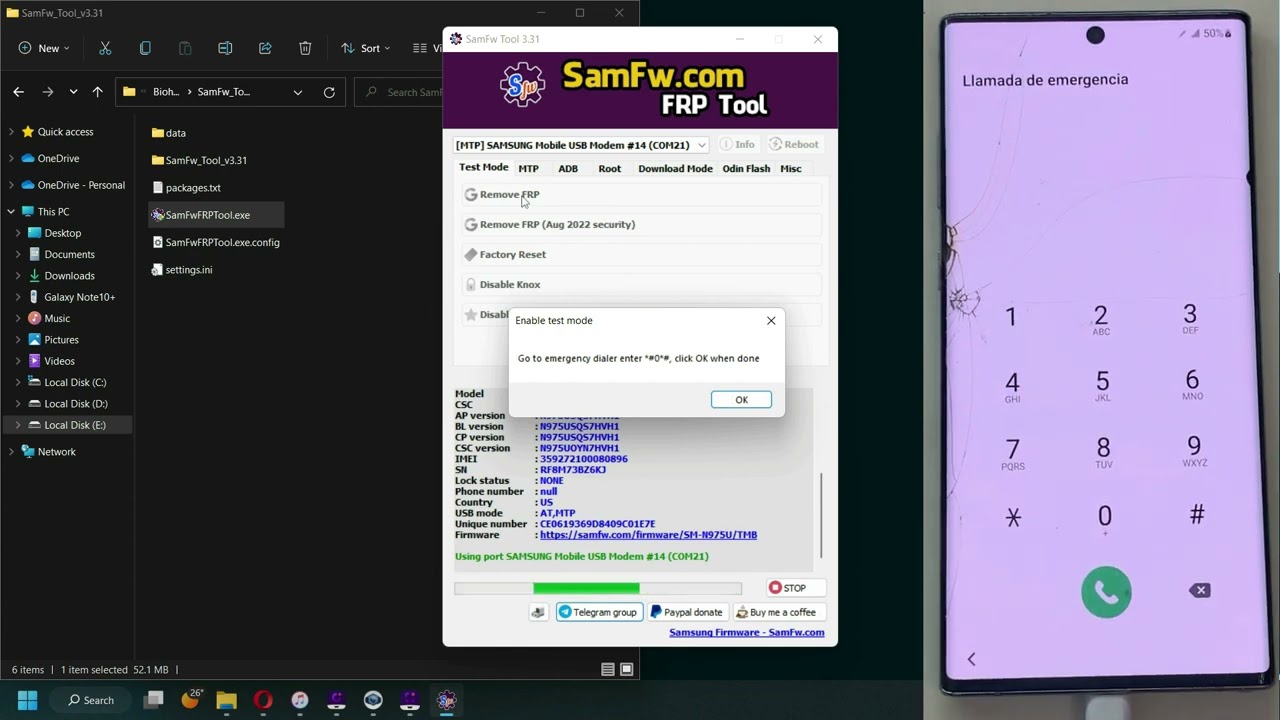
Task: Select the SamFw_Tool_v3.31 folder in file list
Action: click(x=199, y=160)
